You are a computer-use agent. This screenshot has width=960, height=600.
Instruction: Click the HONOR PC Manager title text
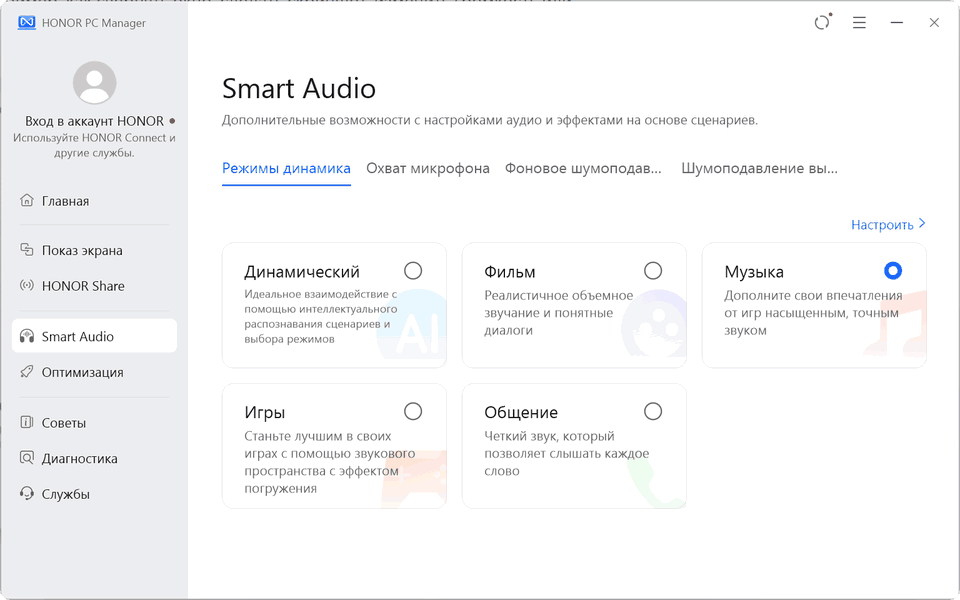(x=94, y=23)
